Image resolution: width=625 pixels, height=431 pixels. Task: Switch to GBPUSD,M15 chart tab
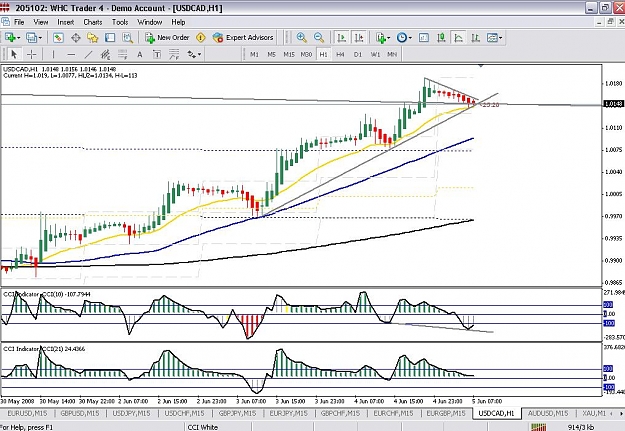click(x=79, y=413)
